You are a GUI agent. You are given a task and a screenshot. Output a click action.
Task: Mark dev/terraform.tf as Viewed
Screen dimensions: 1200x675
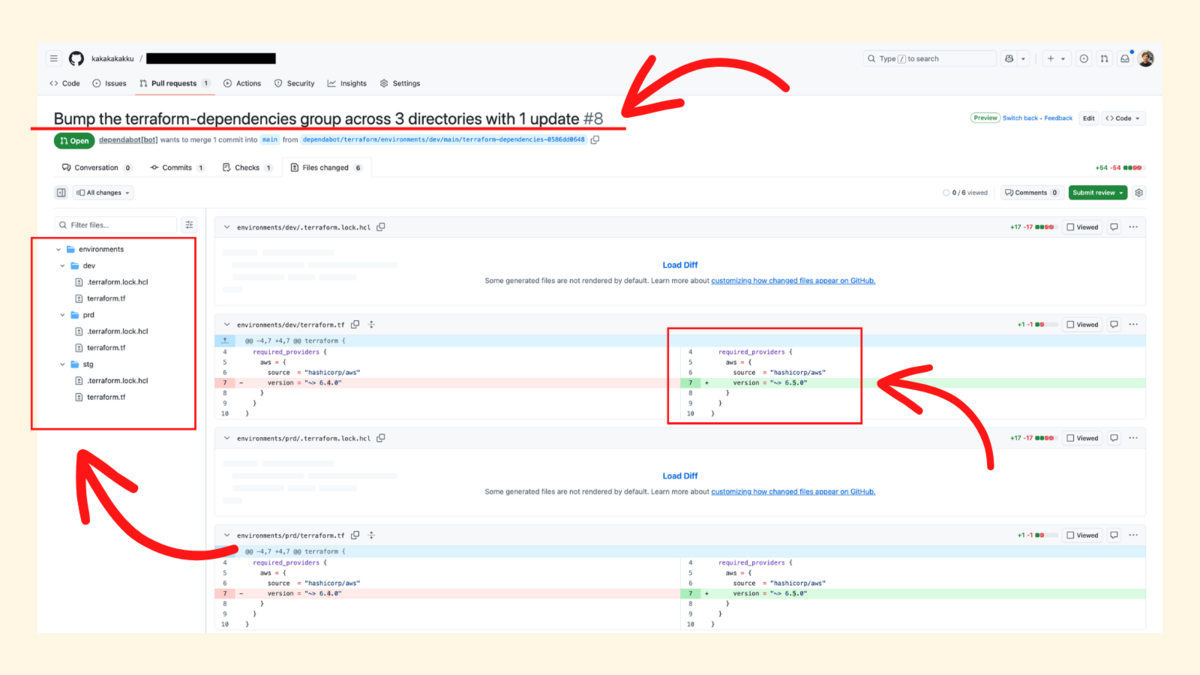point(1082,324)
